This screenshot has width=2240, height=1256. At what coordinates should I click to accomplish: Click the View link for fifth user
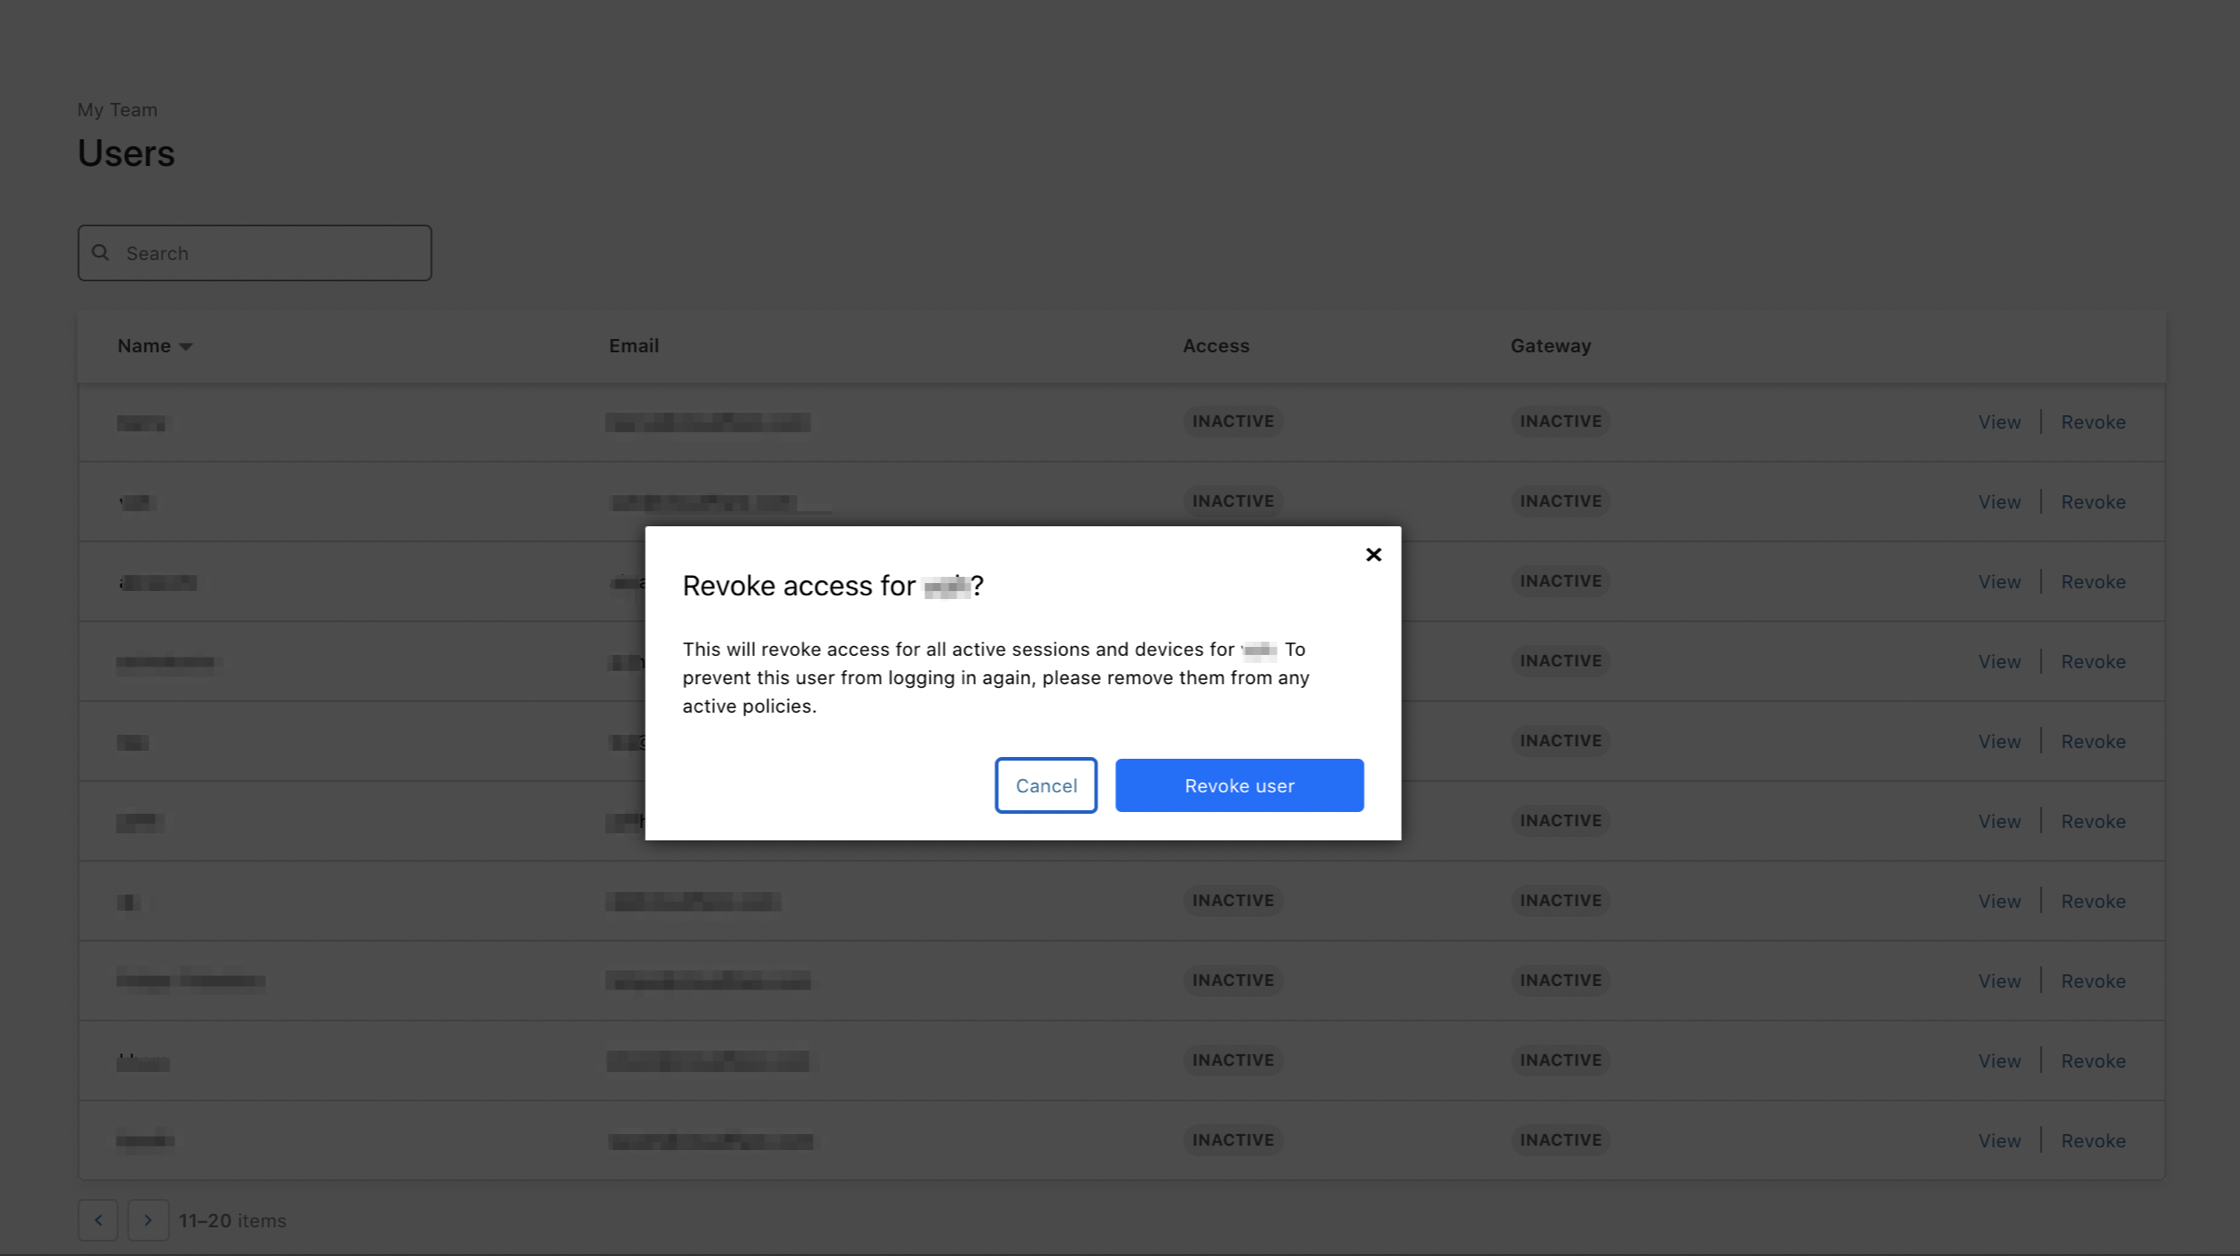tap(1998, 740)
